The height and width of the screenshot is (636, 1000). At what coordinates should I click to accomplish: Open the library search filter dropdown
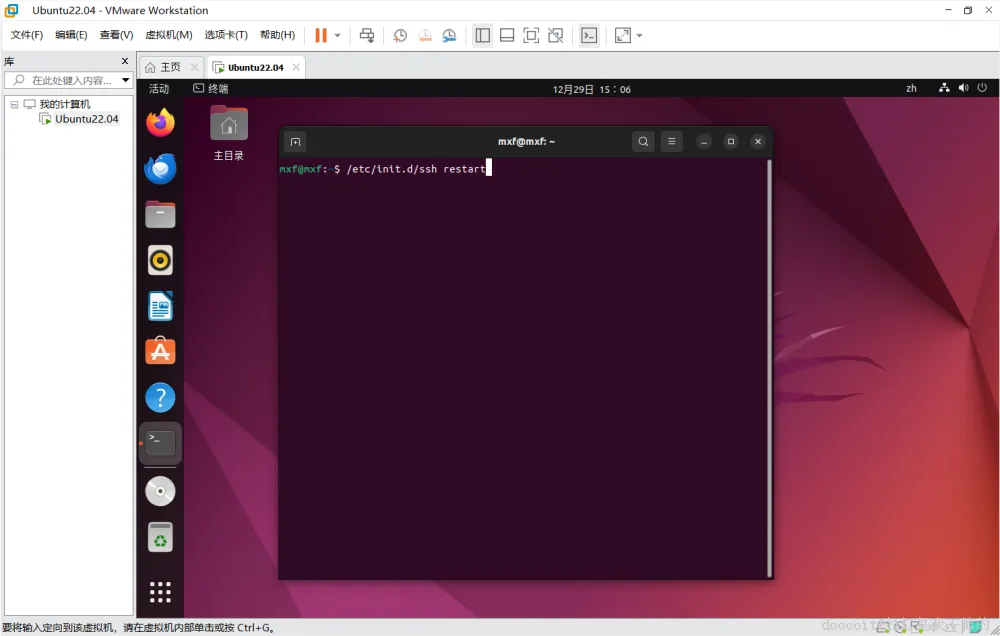(x=126, y=80)
